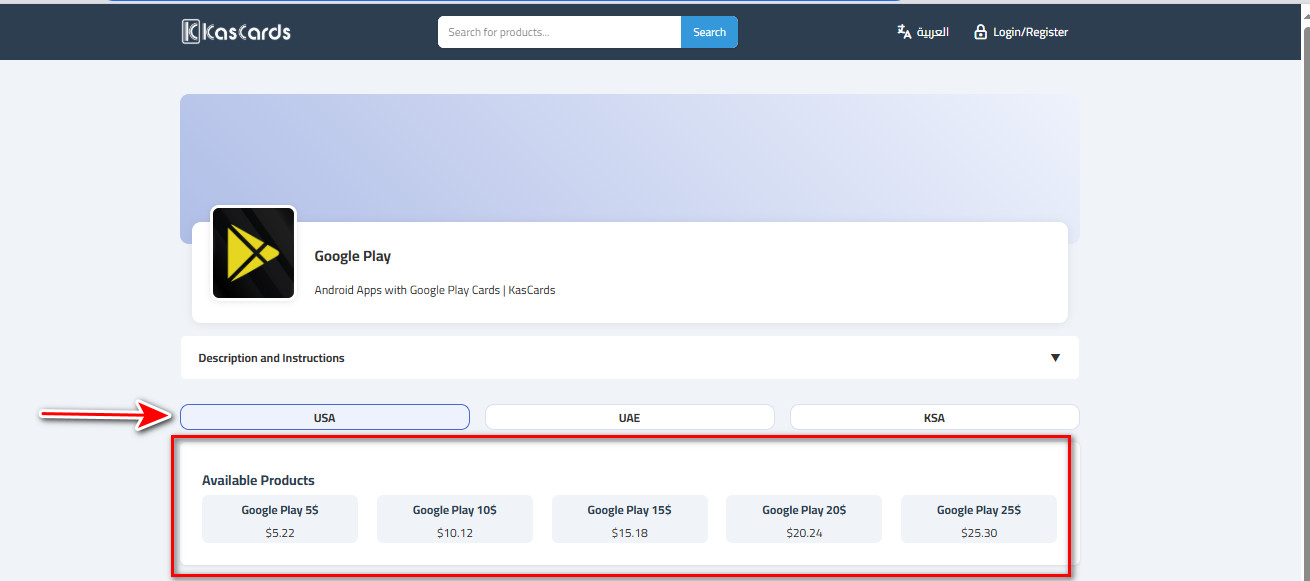Choose the Google Play 5$ product card
The width and height of the screenshot is (1310, 581).
280,519
